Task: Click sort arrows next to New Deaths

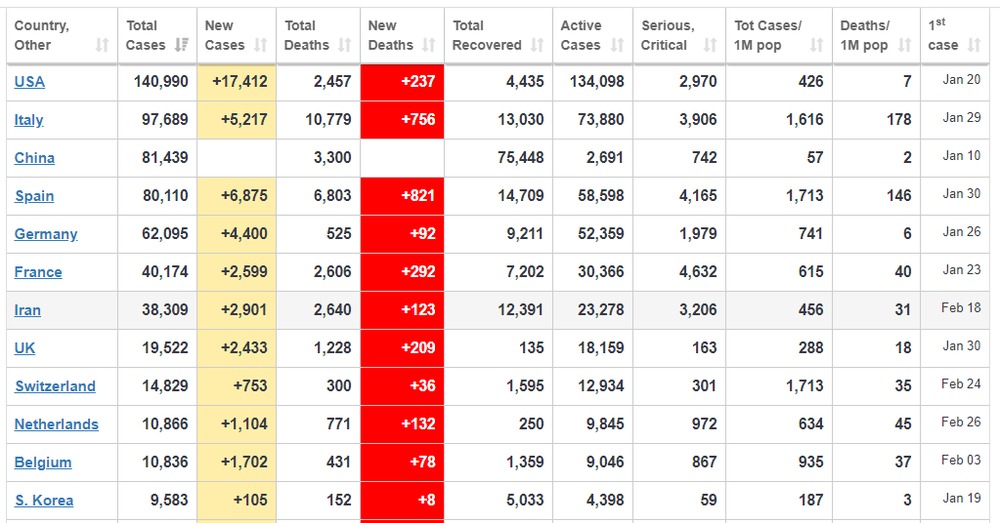Action: click(429, 45)
